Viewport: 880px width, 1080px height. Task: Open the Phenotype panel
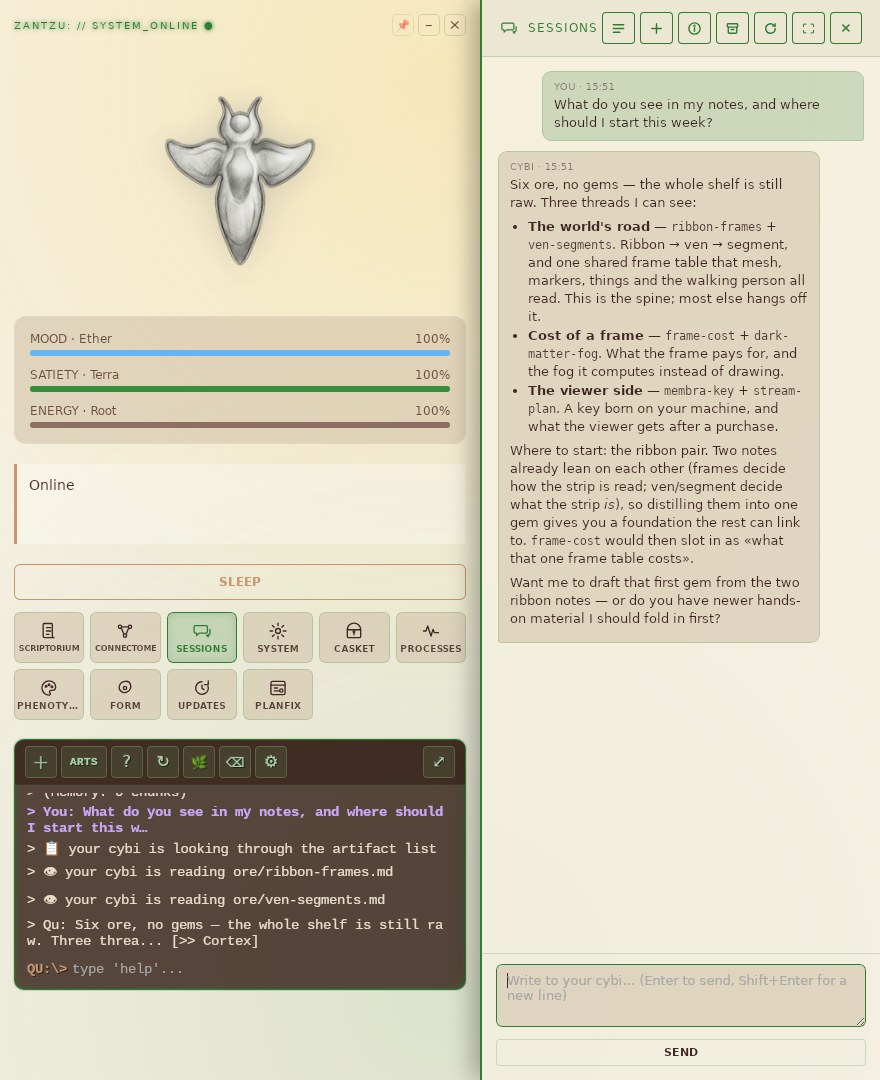point(49,694)
